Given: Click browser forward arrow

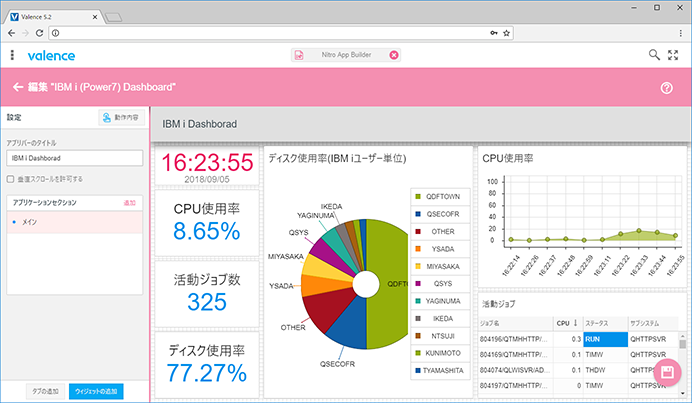Looking at the screenshot, I should point(25,33).
